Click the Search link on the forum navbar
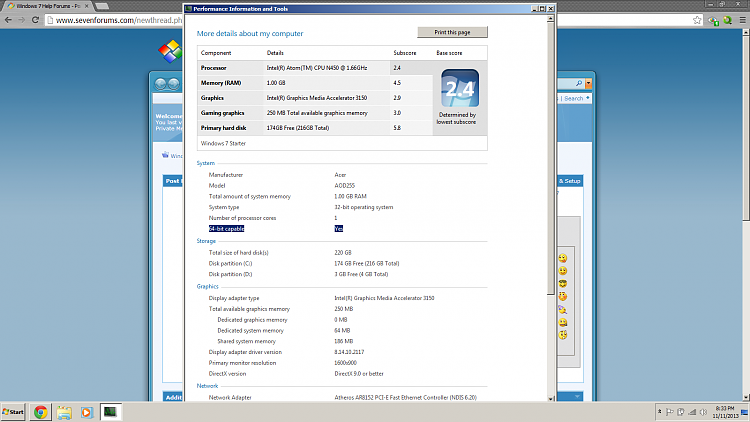This screenshot has width=750, height=422. coord(574,98)
